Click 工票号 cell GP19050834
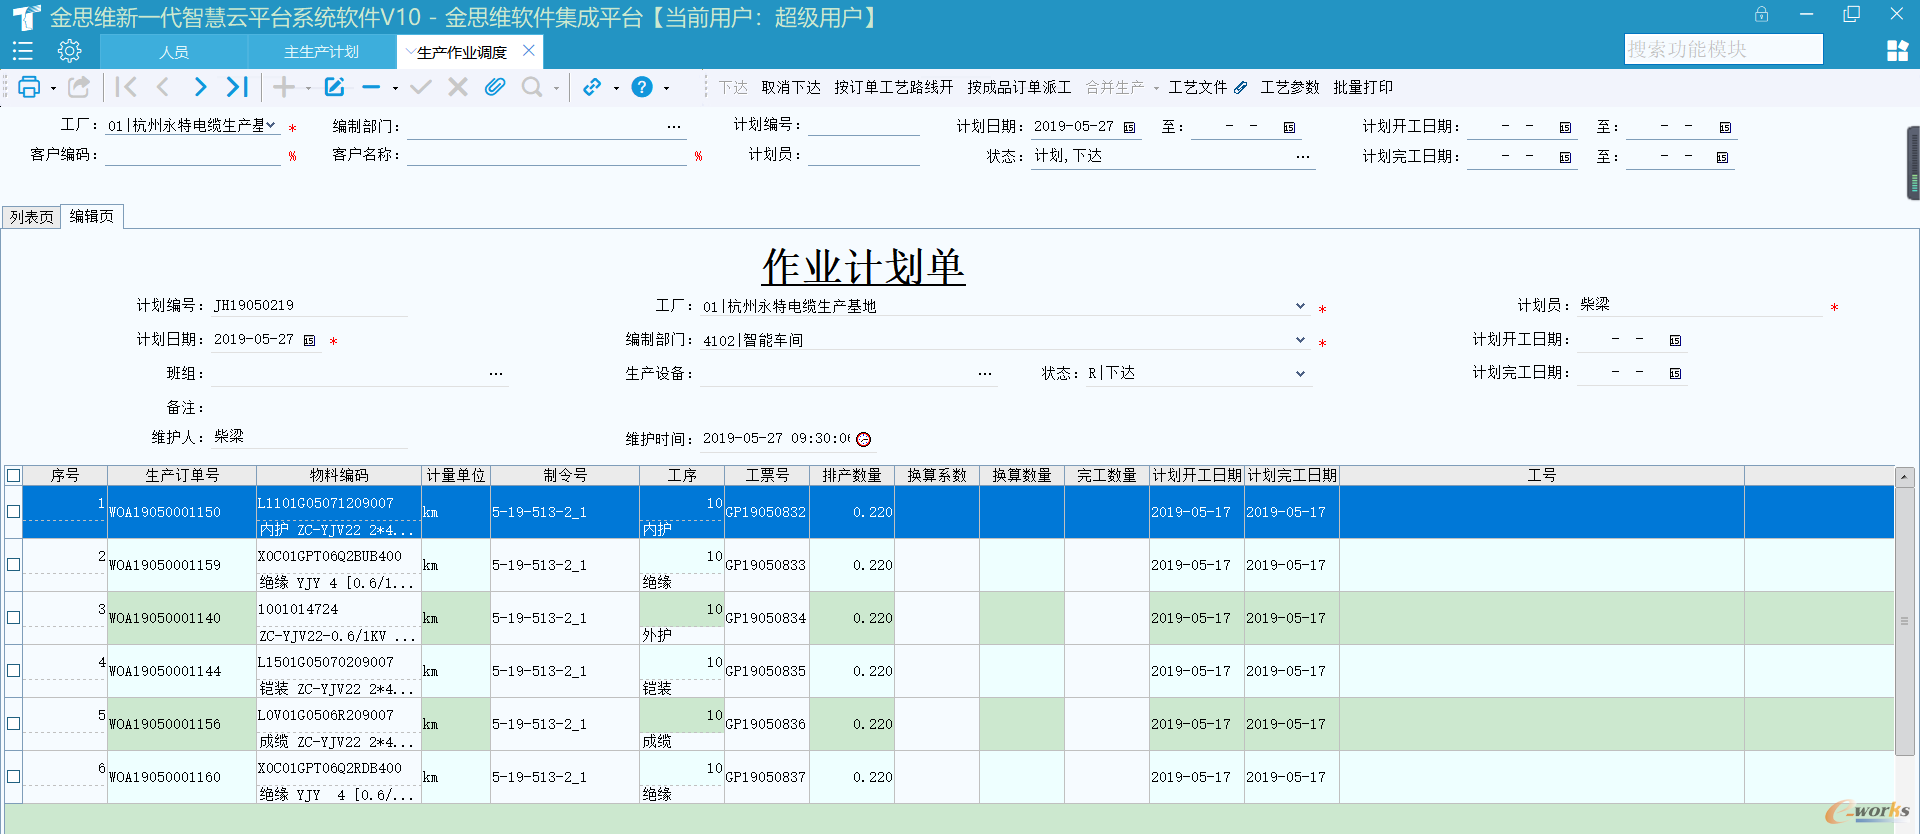1920x834 pixels. coord(766,618)
